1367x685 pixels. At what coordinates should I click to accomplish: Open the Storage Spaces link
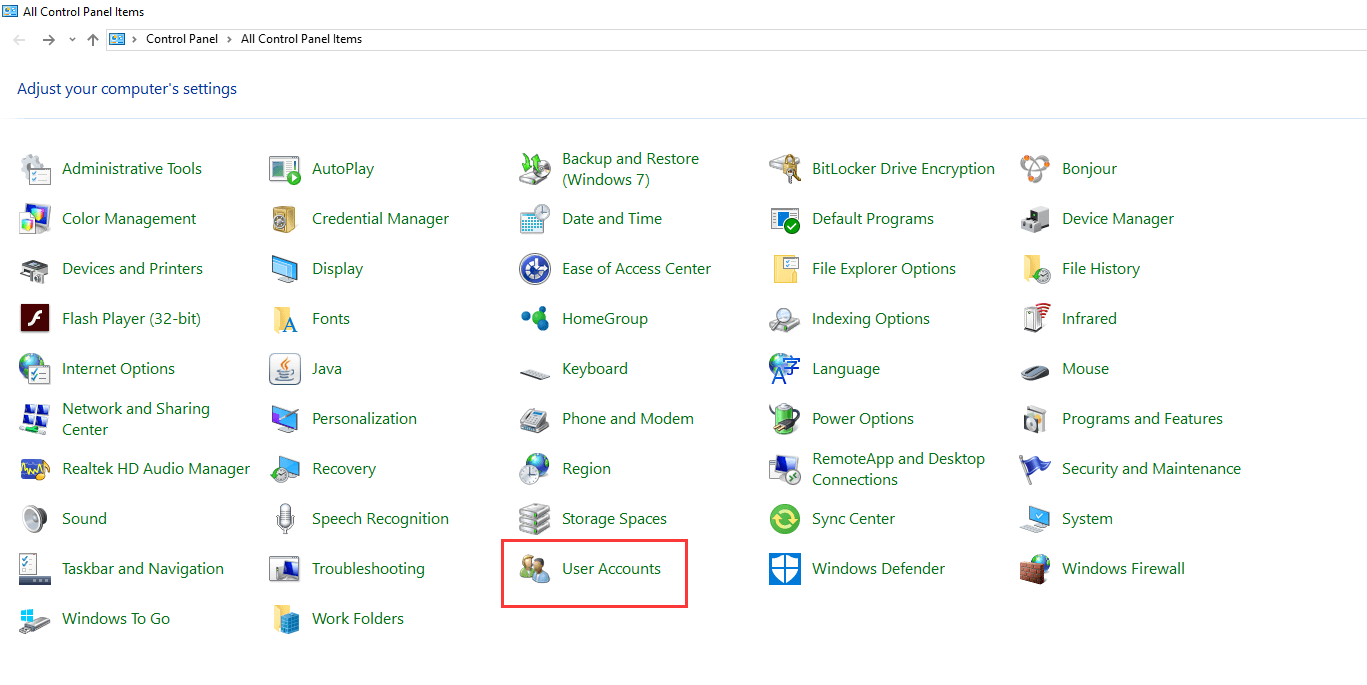pos(614,519)
